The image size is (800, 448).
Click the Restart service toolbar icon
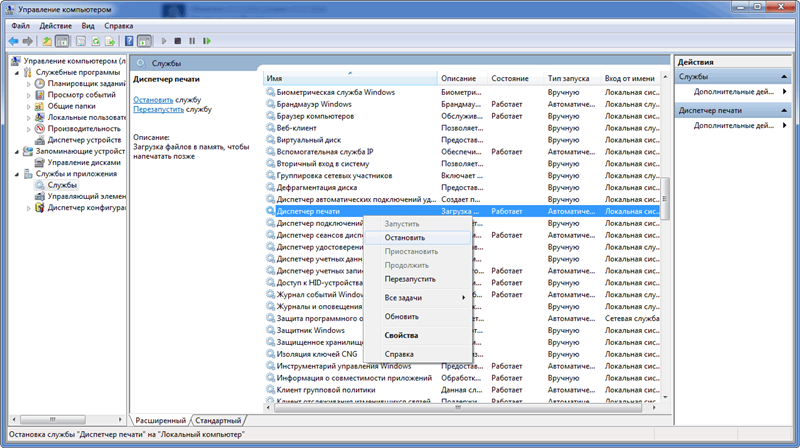point(207,41)
